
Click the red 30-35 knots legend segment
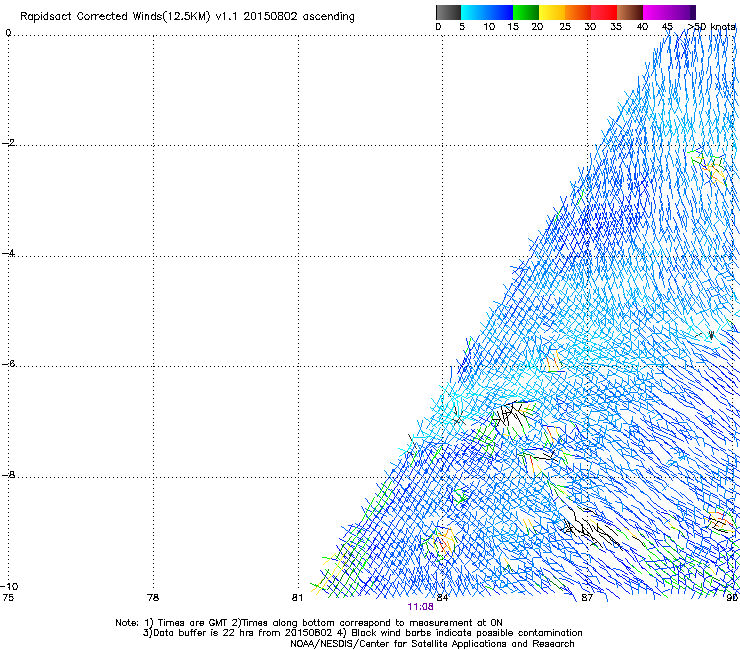tap(604, 12)
